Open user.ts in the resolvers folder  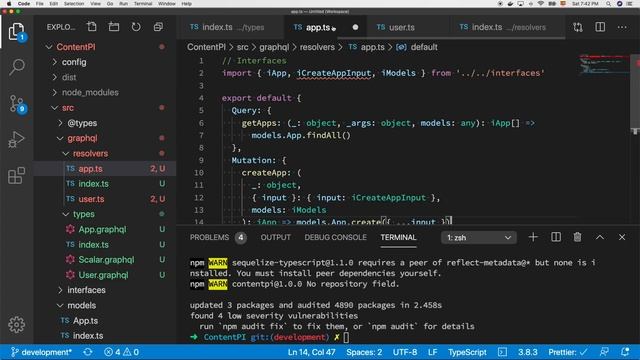[91, 199]
